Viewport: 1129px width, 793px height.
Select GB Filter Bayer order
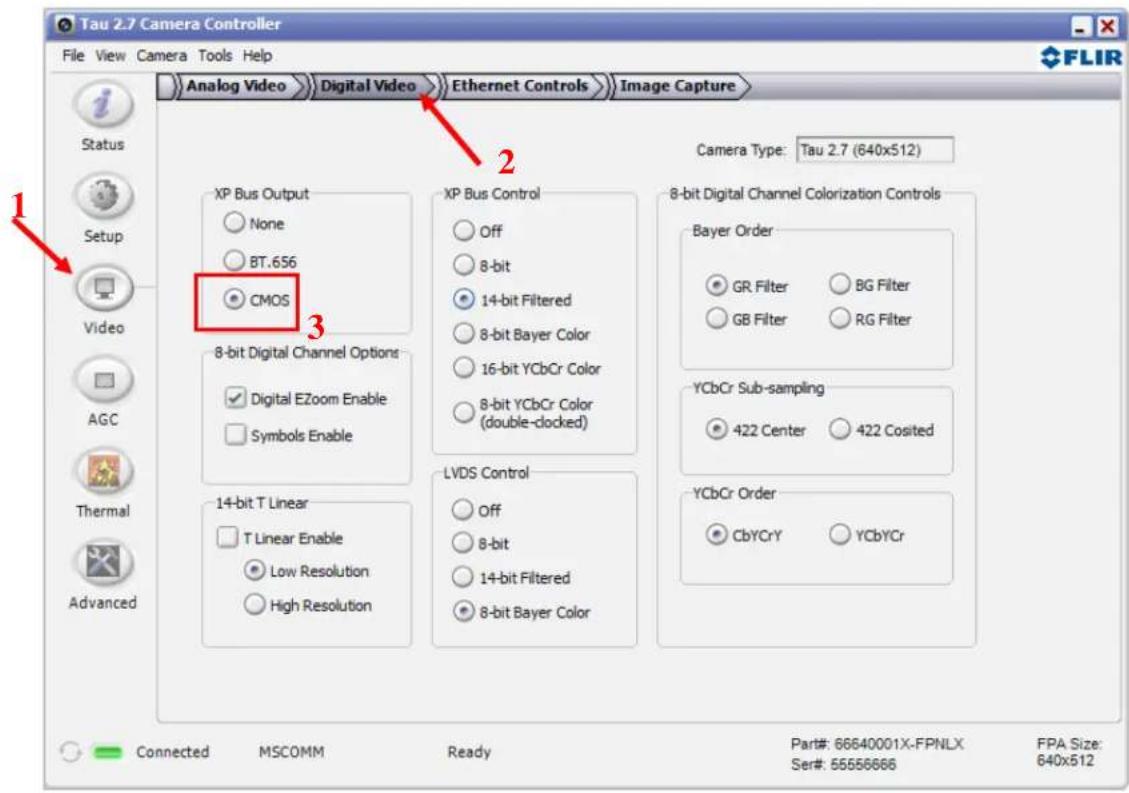click(x=747, y=319)
